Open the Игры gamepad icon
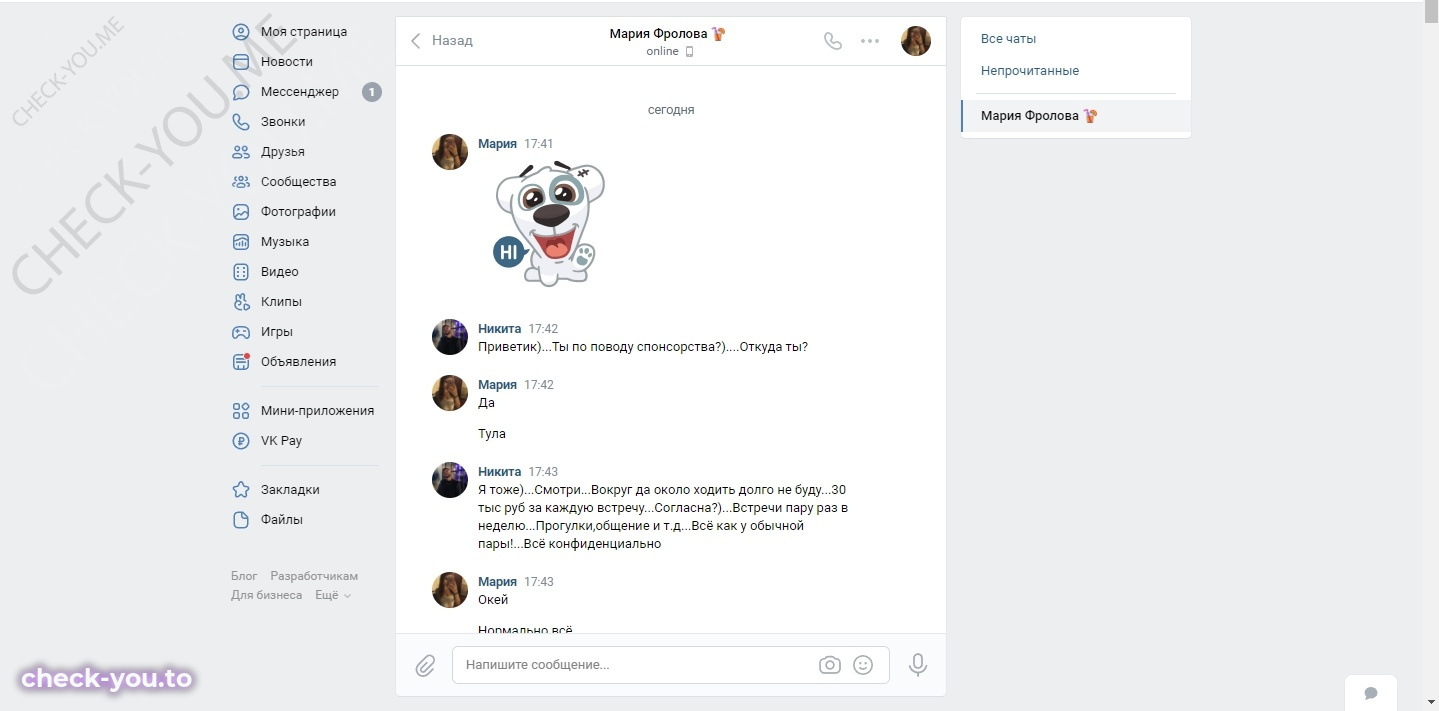The image size is (1439, 711). pos(241,332)
